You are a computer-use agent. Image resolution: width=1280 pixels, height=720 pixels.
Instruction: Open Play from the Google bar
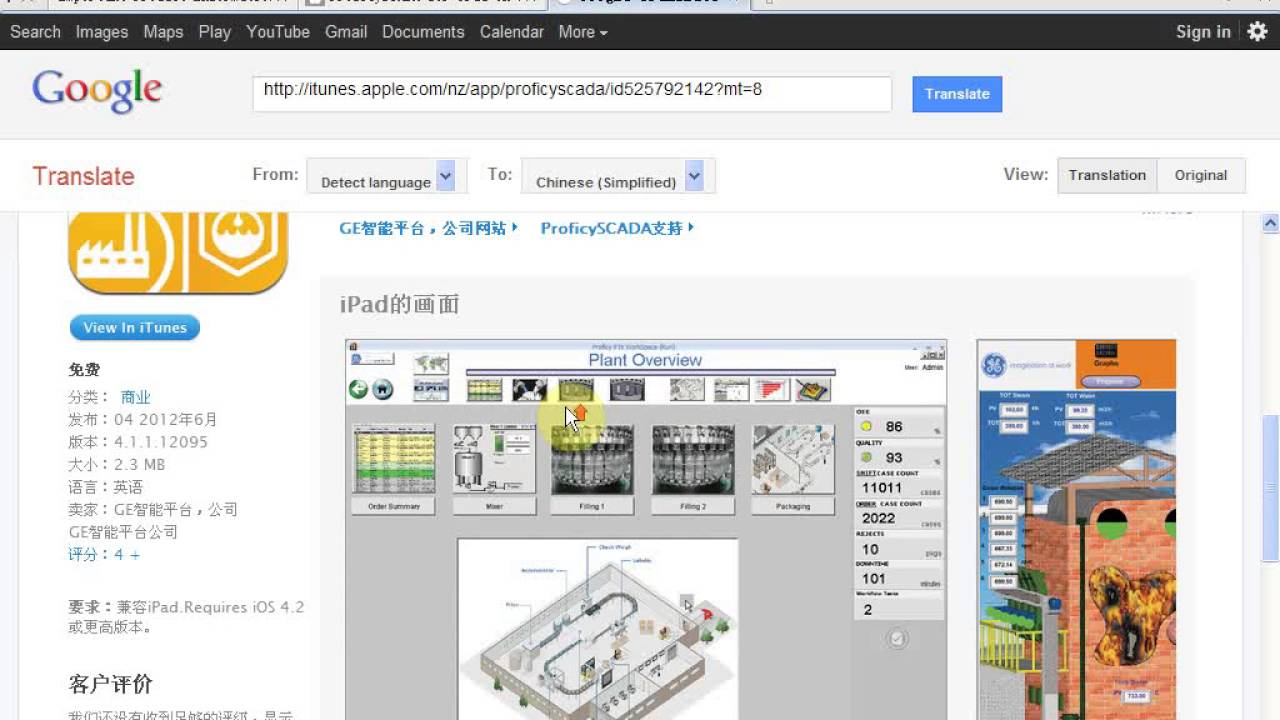(x=214, y=32)
